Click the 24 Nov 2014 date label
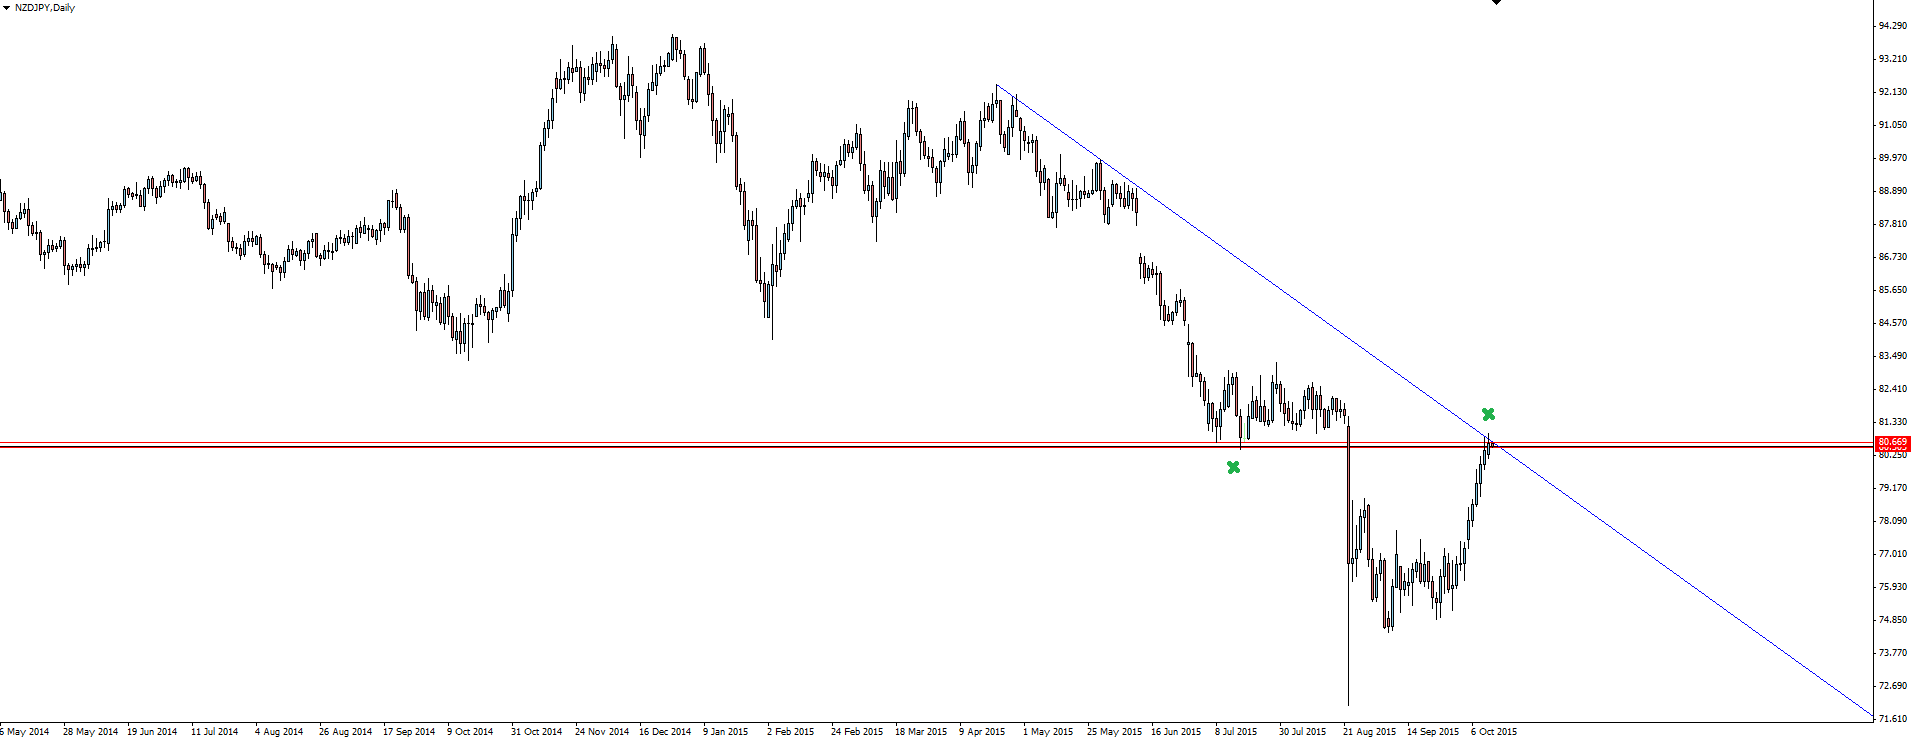This screenshot has height=740, width=1912. pos(602,732)
